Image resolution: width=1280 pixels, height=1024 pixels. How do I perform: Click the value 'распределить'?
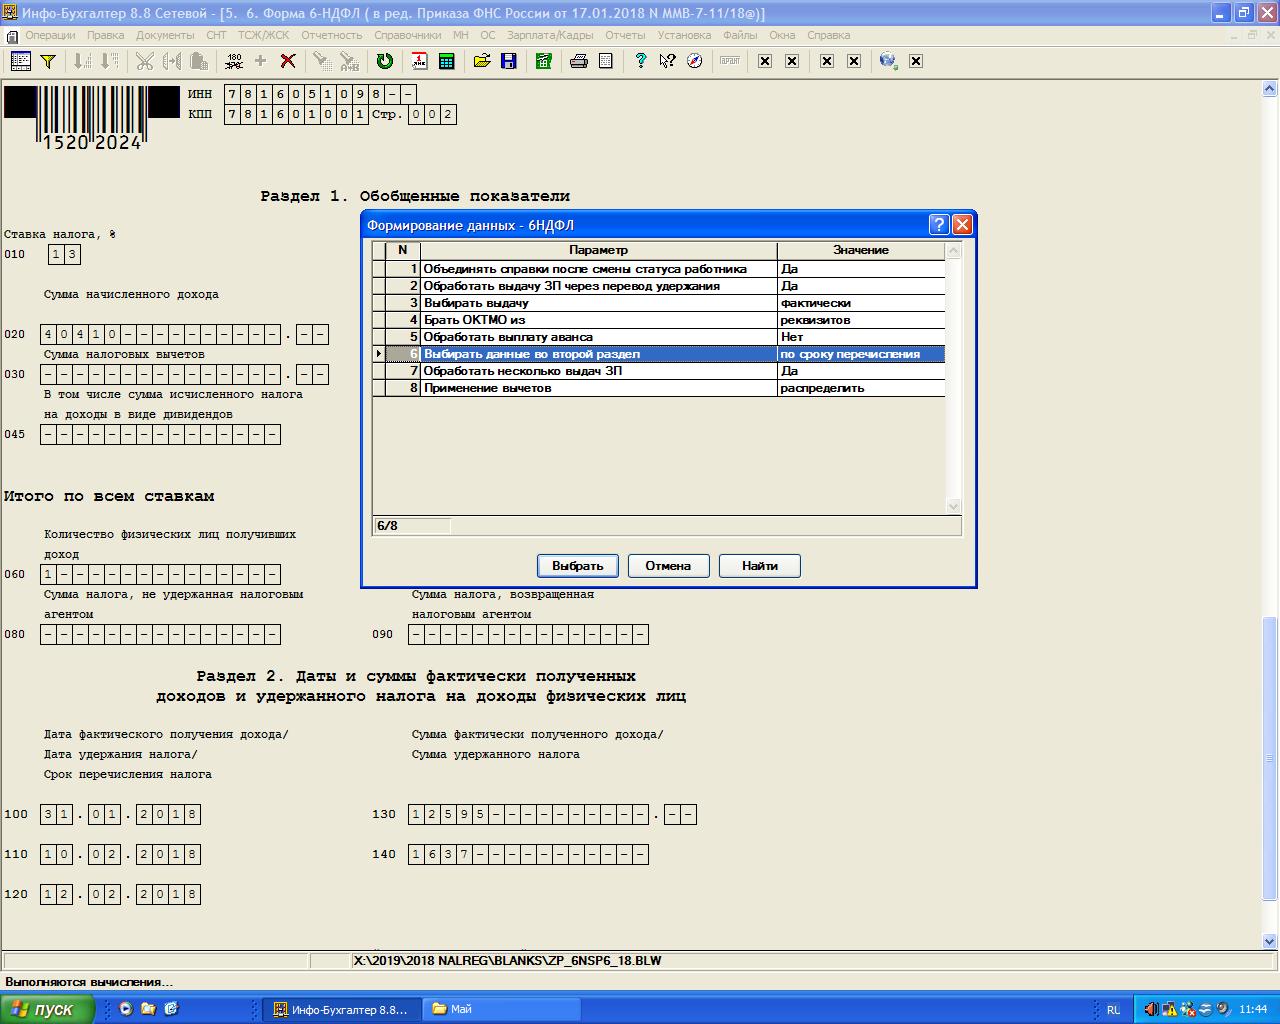click(x=822, y=388)
